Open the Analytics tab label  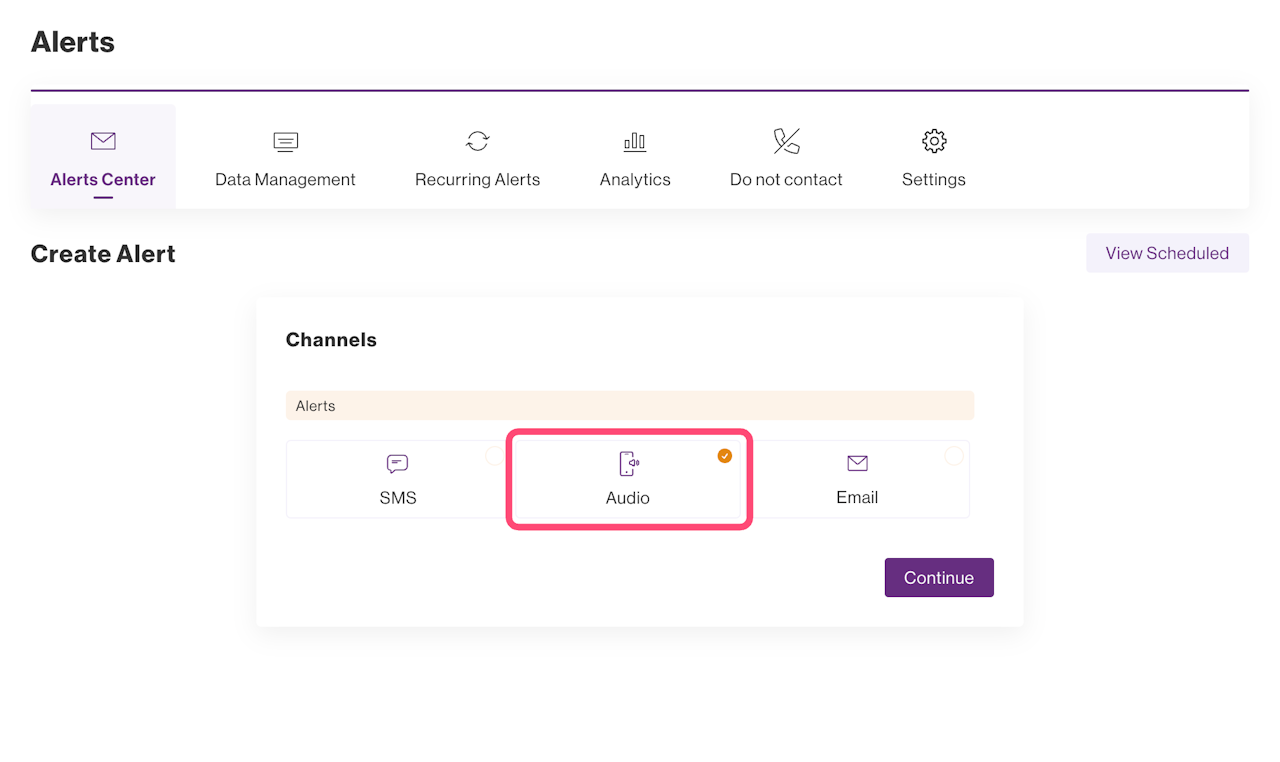pos(635,180)
